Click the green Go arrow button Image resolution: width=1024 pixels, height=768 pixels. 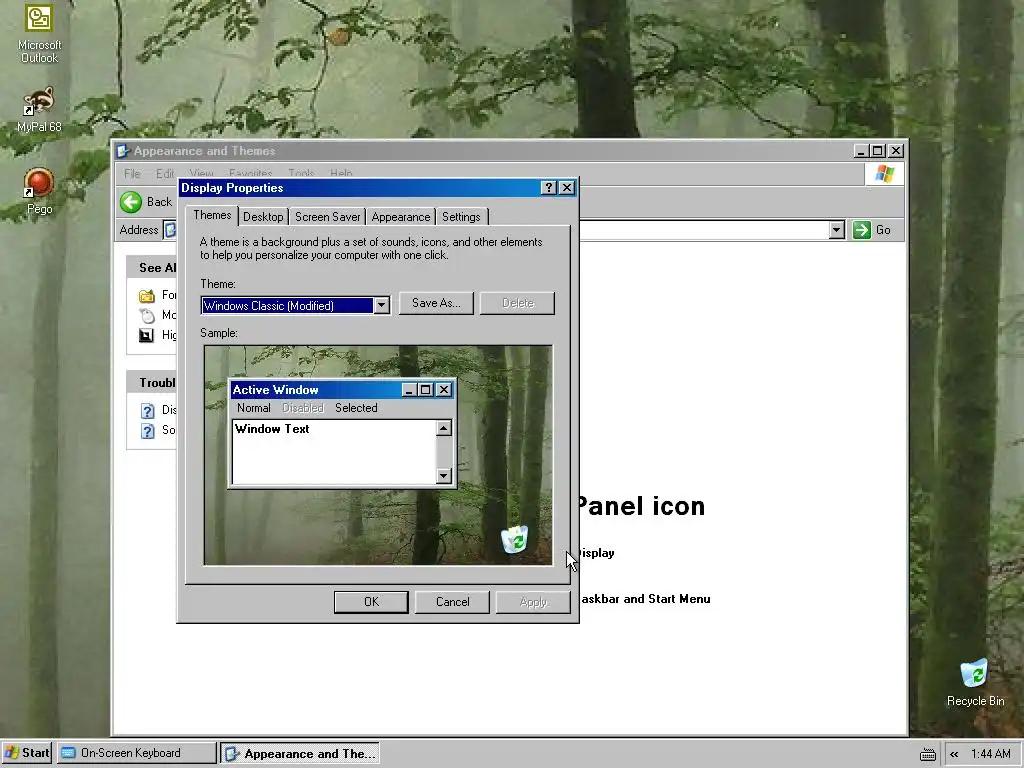tap(861, 230)
